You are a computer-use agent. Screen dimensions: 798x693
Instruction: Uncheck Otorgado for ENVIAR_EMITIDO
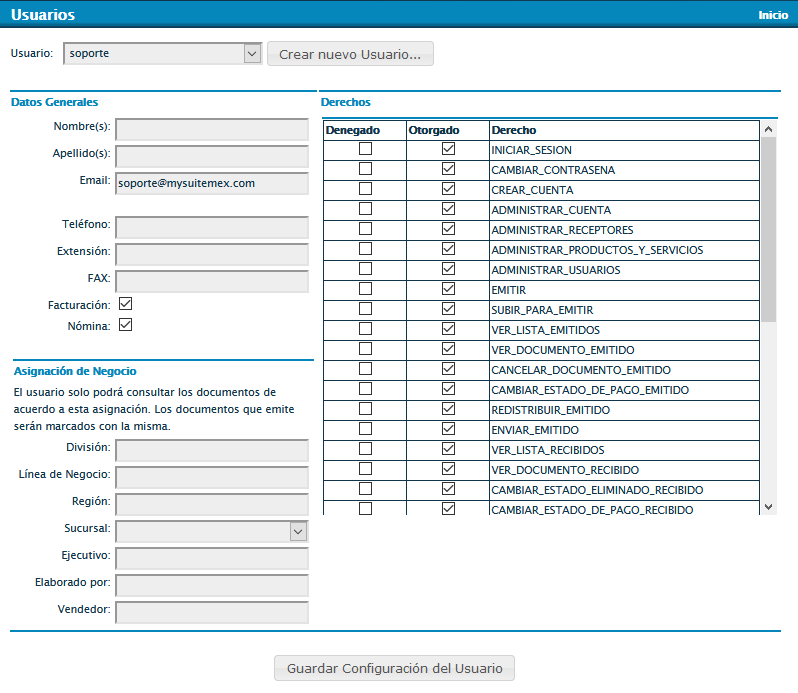(448, 429)
